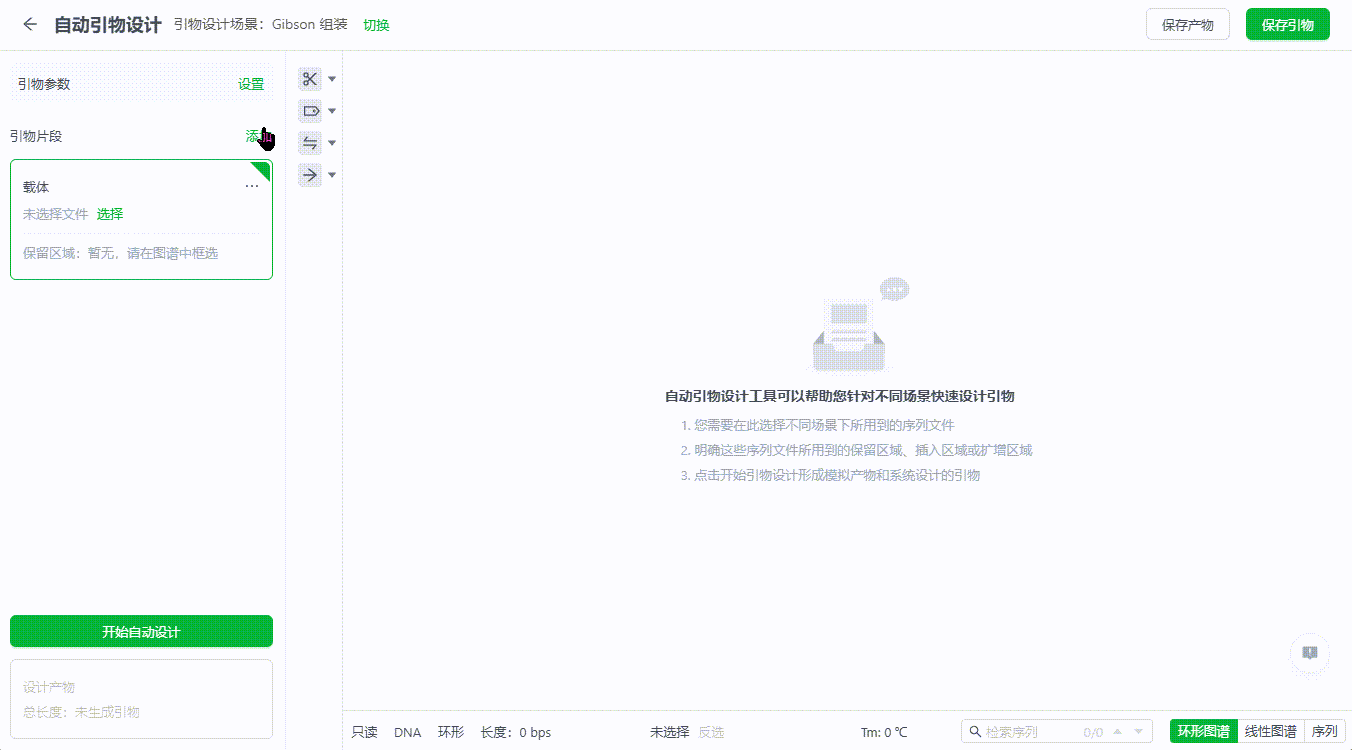1352x750 pixels.
Task: Select the annotation label tool
Action: pos(310,110)
